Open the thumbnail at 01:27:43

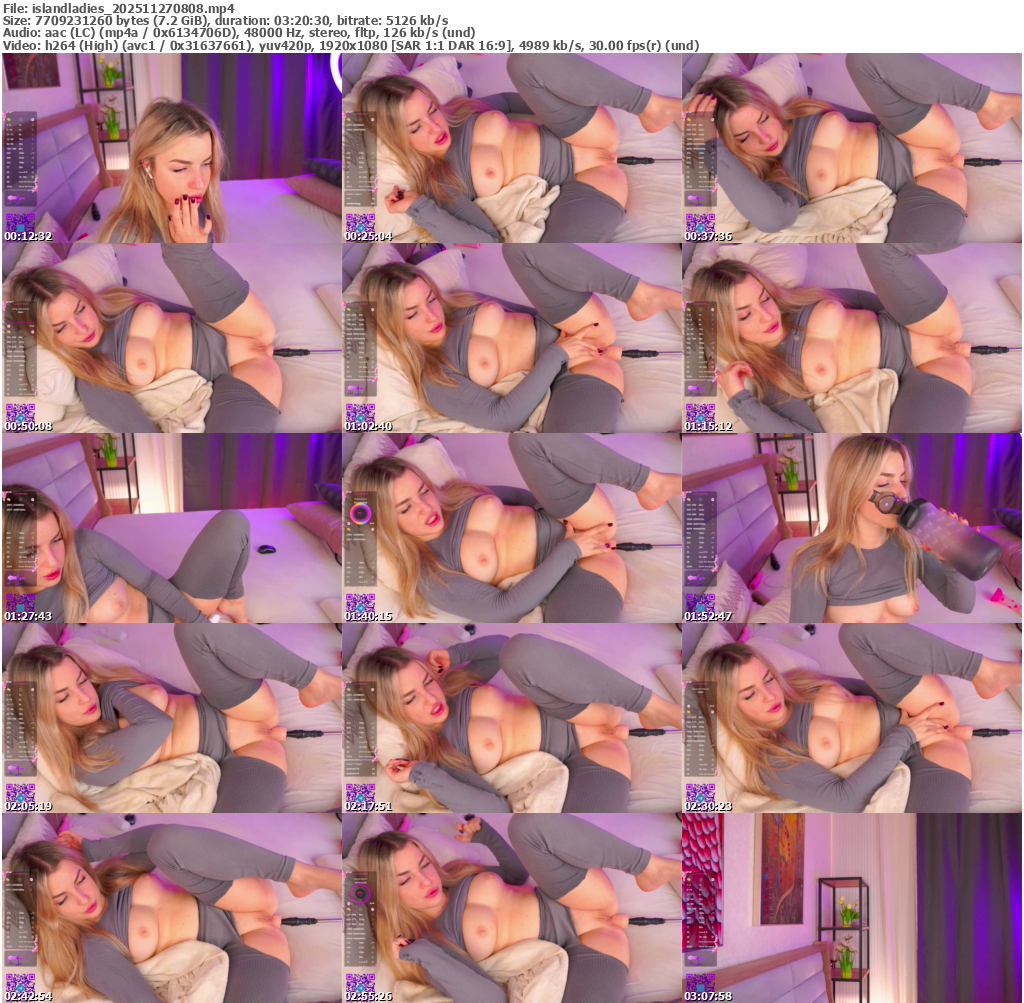tap(171, 528)
